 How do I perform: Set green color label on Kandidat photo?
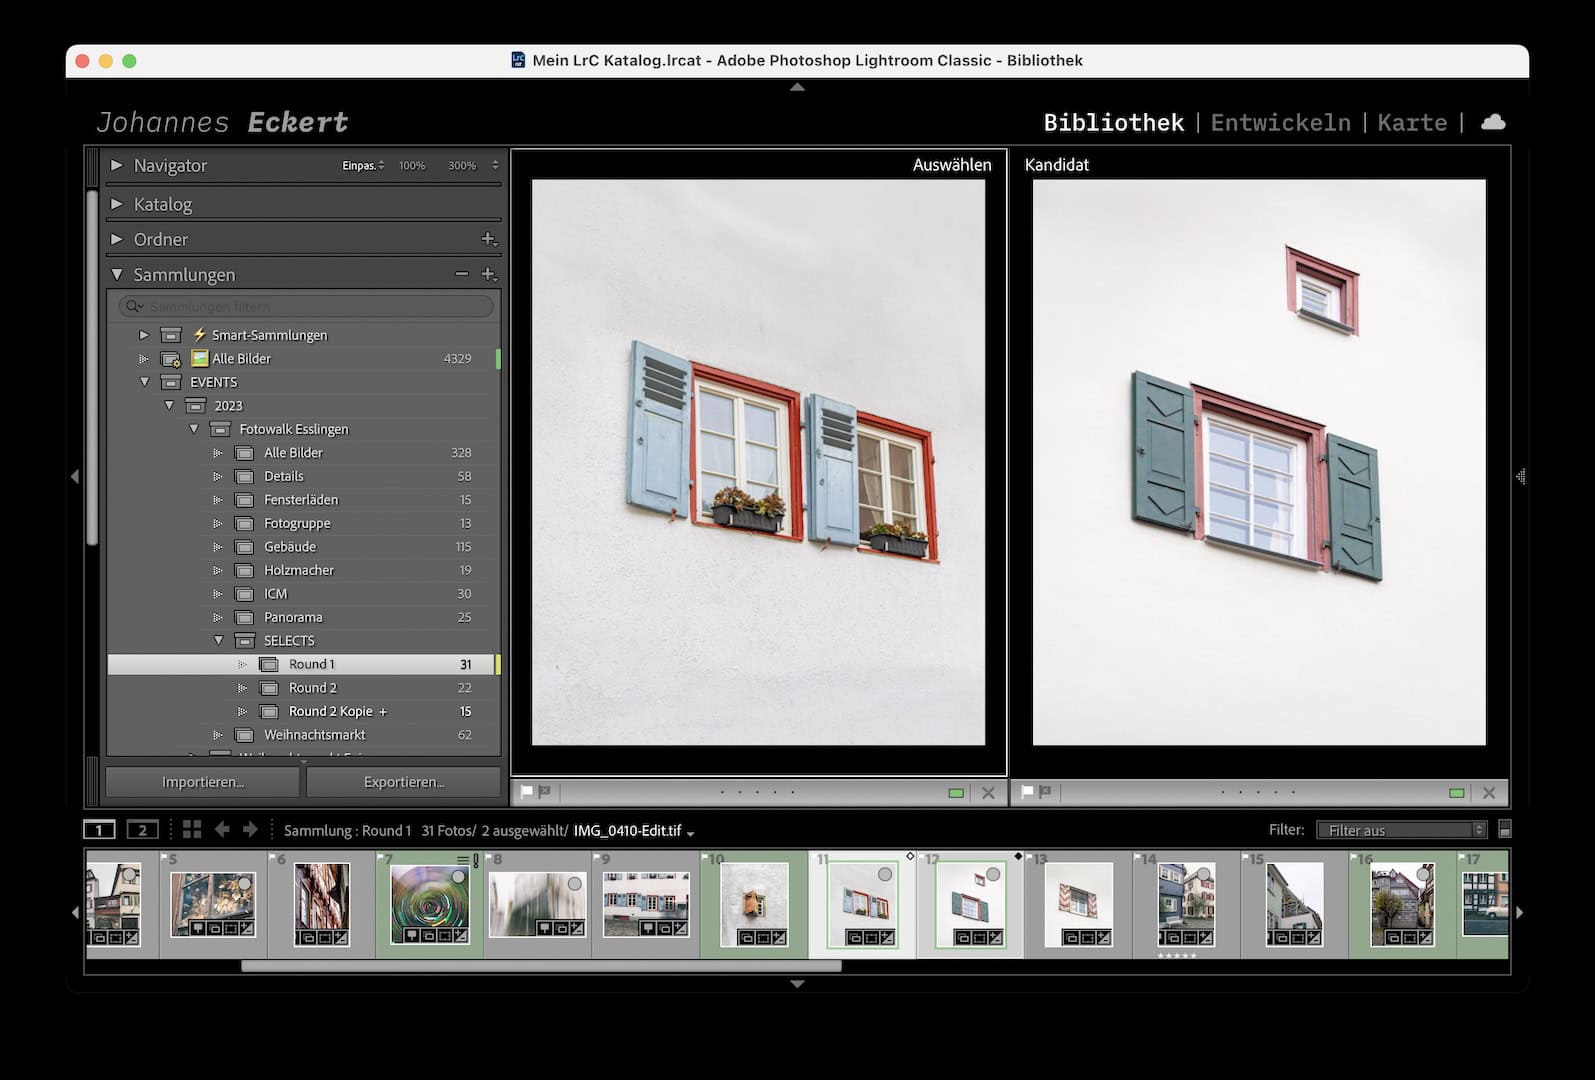1456,793
